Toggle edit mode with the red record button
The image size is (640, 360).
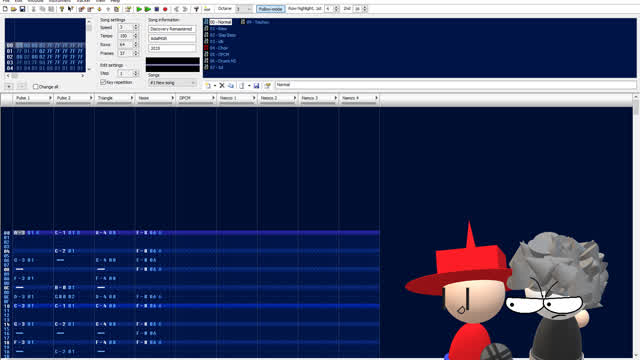coord(165,9)
